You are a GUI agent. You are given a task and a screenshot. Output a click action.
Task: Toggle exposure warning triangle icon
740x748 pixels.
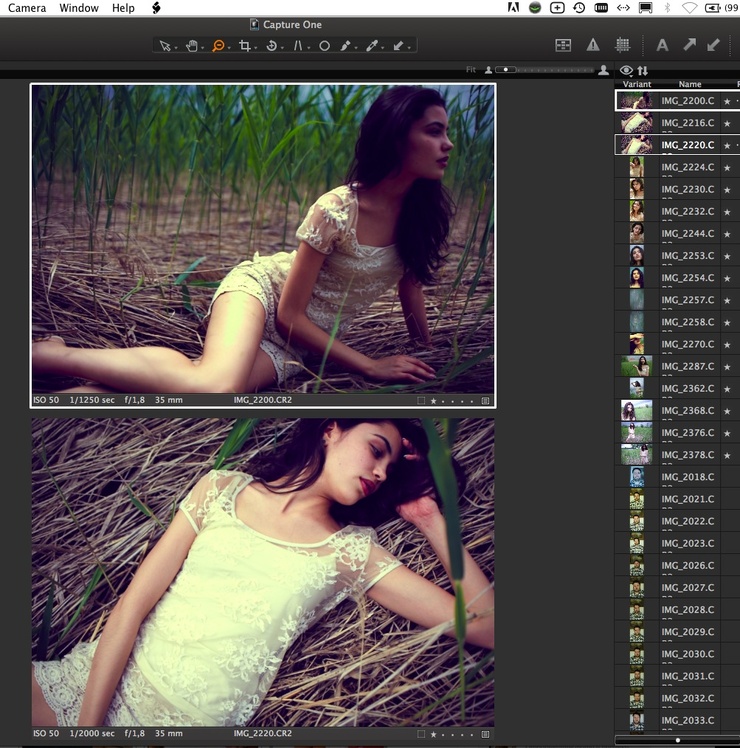593,45
